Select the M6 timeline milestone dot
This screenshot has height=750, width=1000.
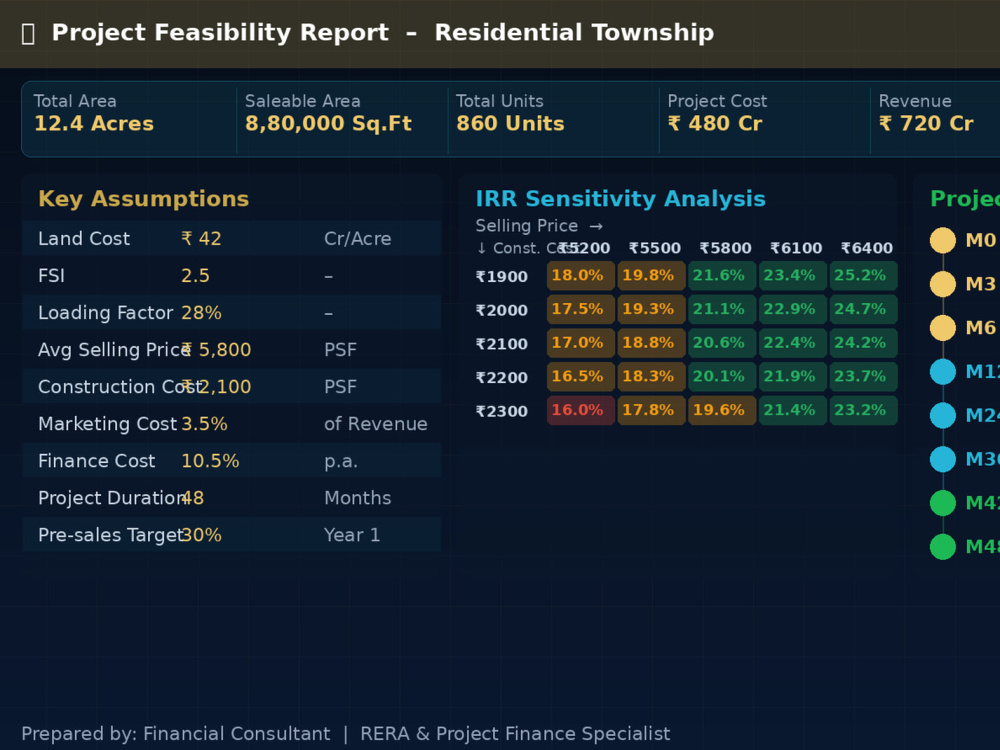click(x=943, y=328)
